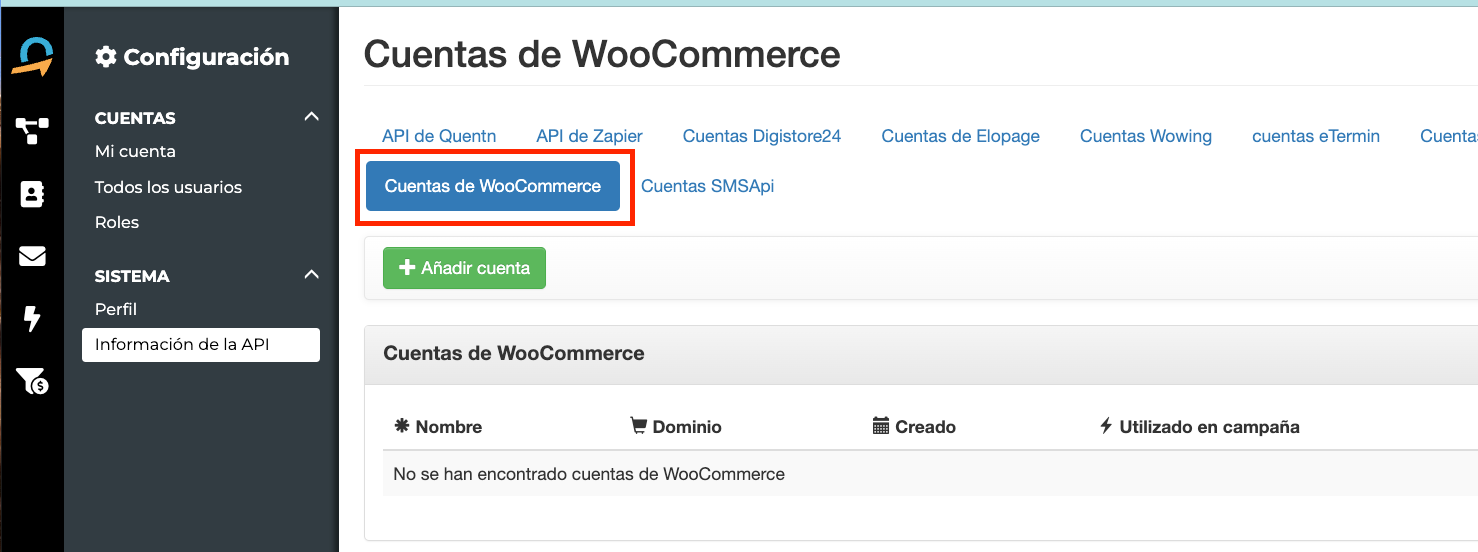Click the SISTEMA section label
Viewport: 1478px width, 552px height.
point(132,276)
